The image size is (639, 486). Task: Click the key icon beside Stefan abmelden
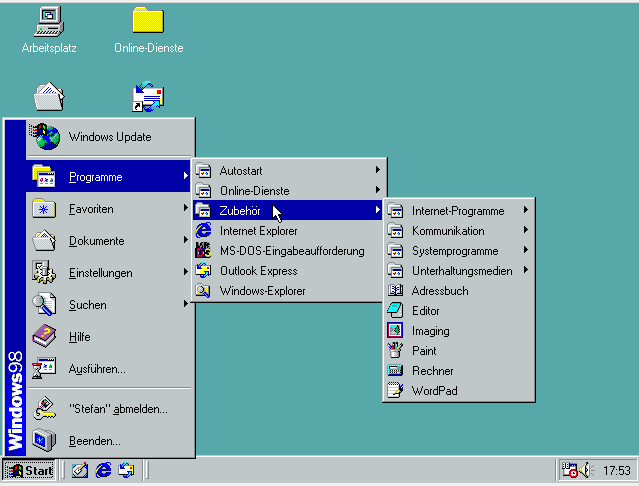pyautogui.click(x=44, y=408)
